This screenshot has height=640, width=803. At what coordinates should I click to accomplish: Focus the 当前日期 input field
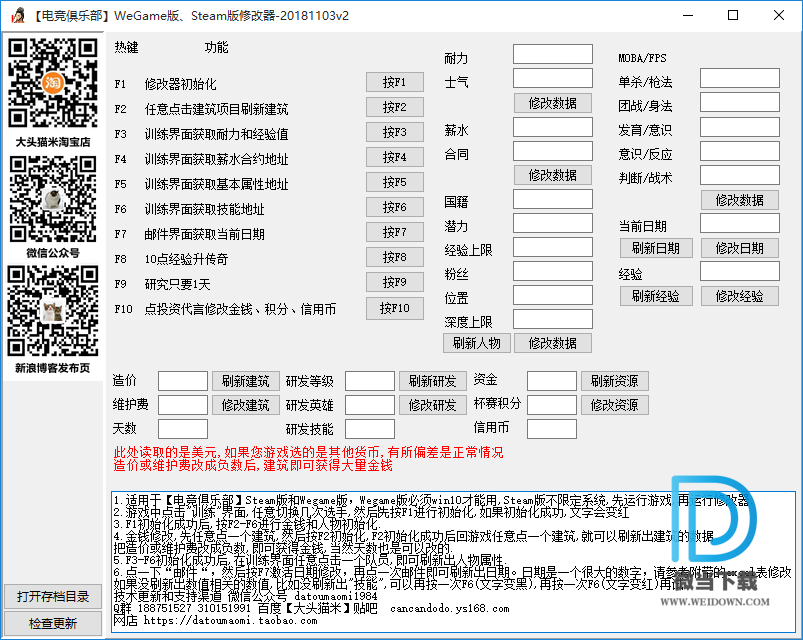tap(740, 223)
